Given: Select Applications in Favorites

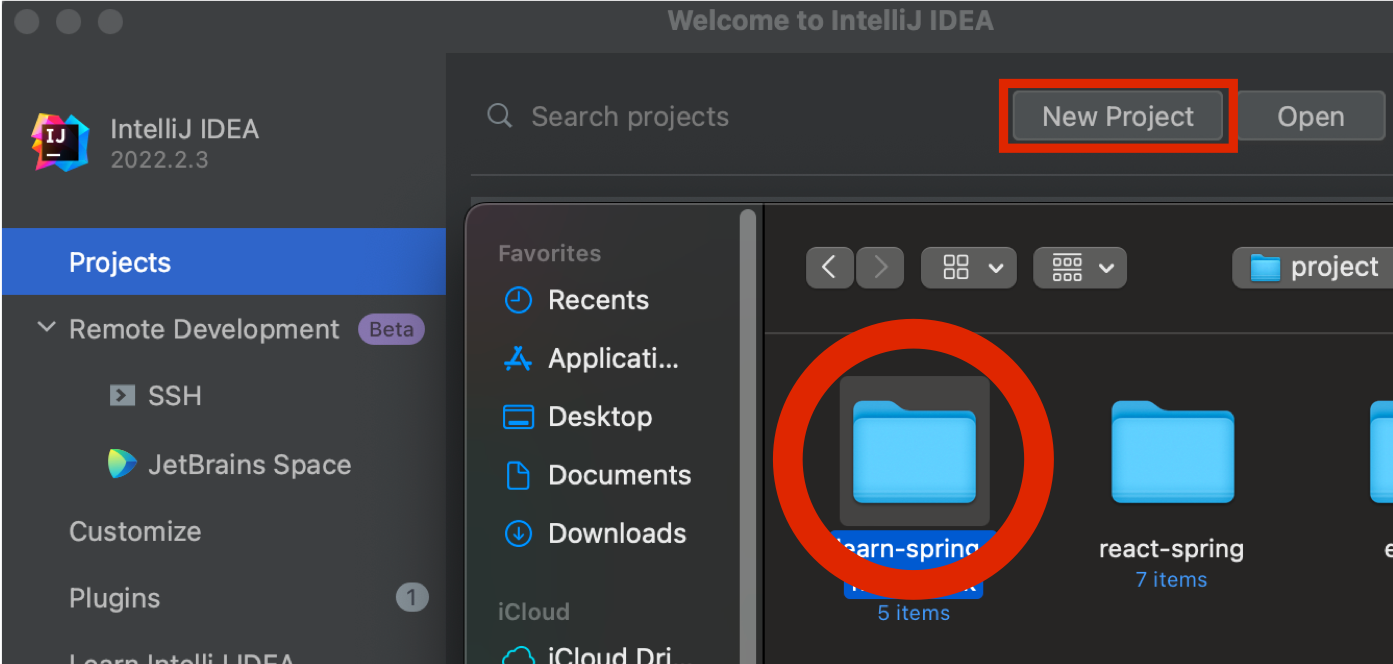Looking at the screenshot, I should [613, 358].
